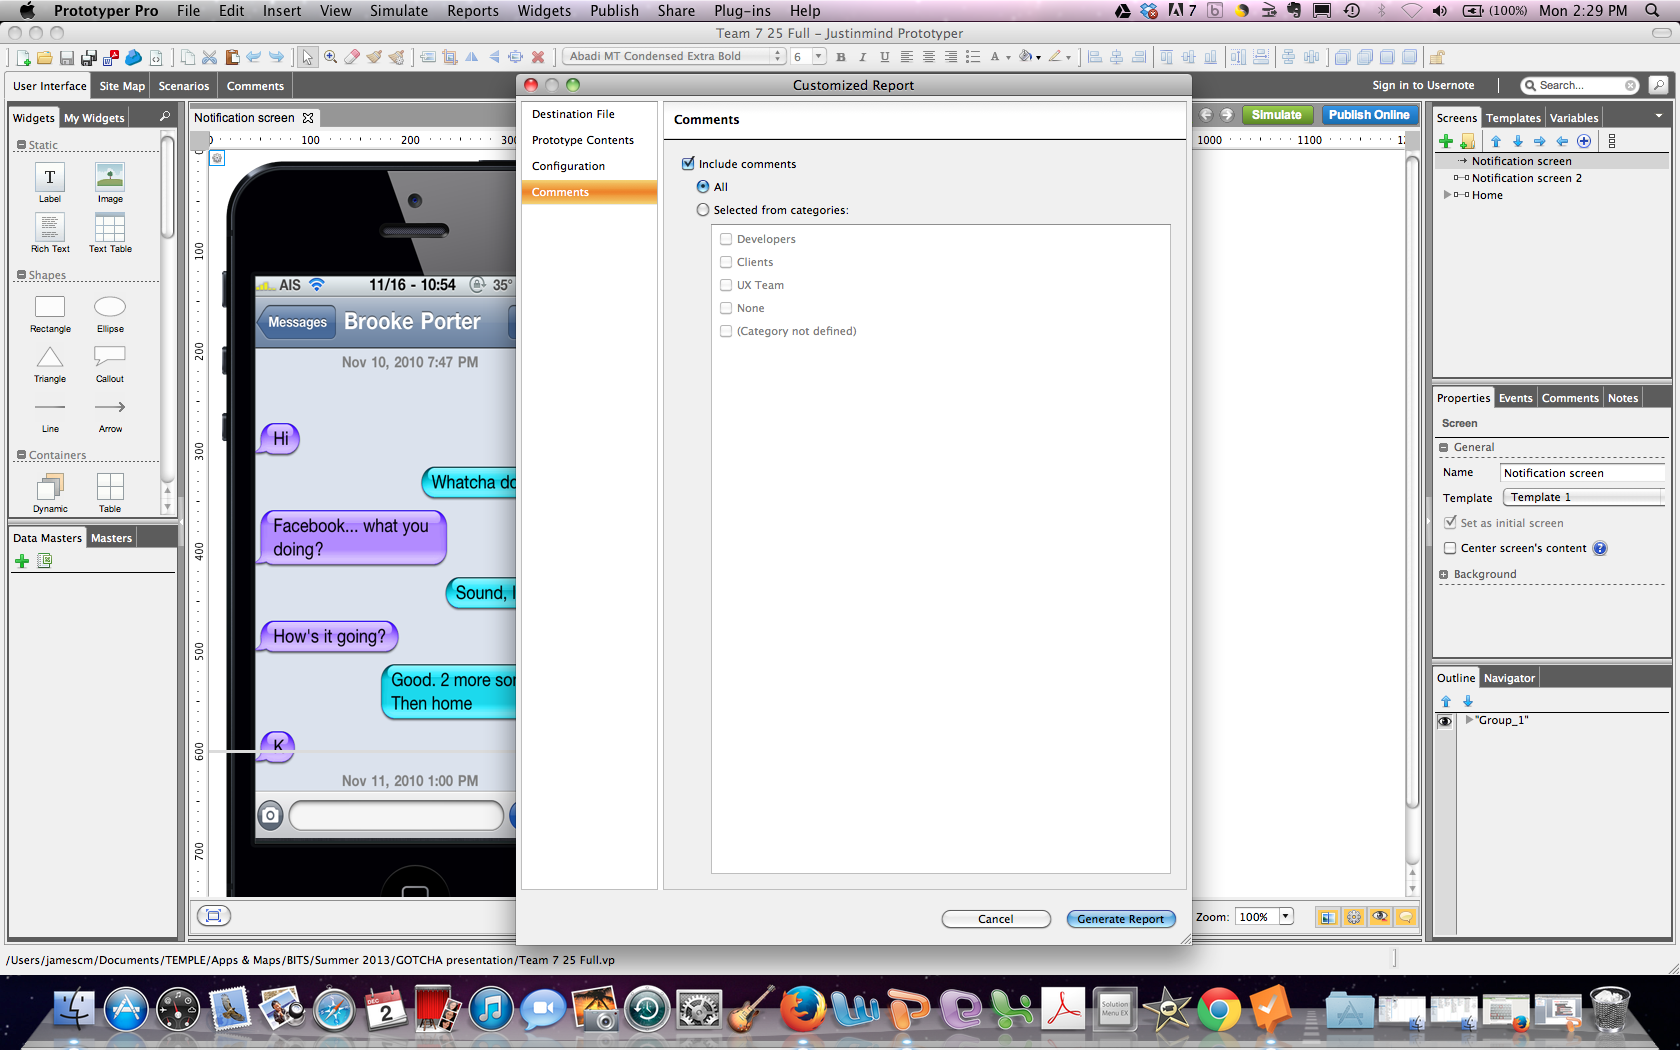1680x1050 pixels.
Task: Click the Generate Report button
Action: (1120, 919)
